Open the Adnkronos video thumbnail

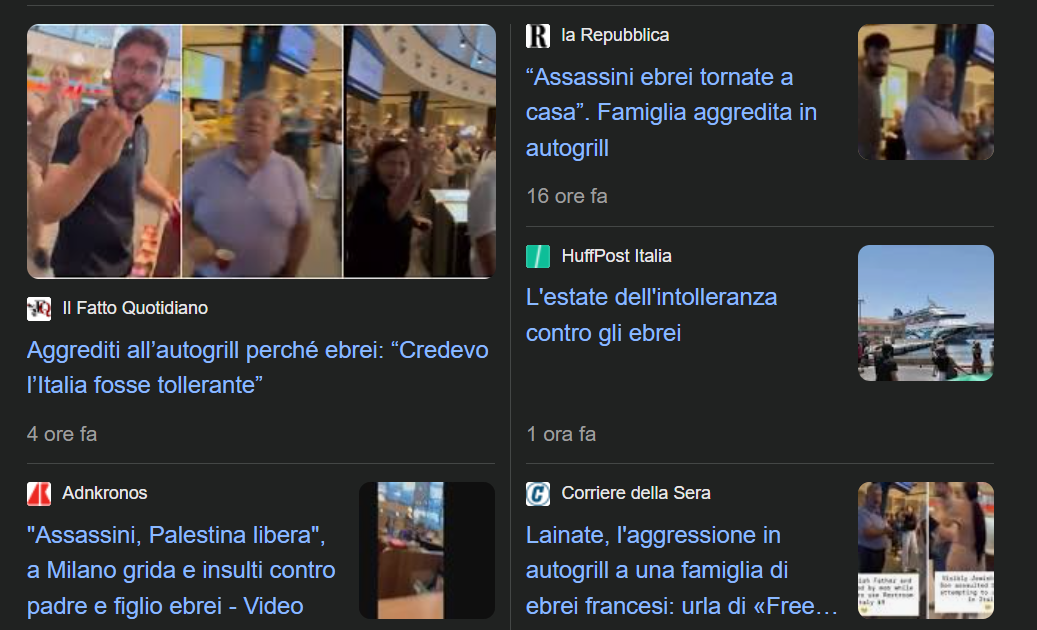tap(427, 550)
